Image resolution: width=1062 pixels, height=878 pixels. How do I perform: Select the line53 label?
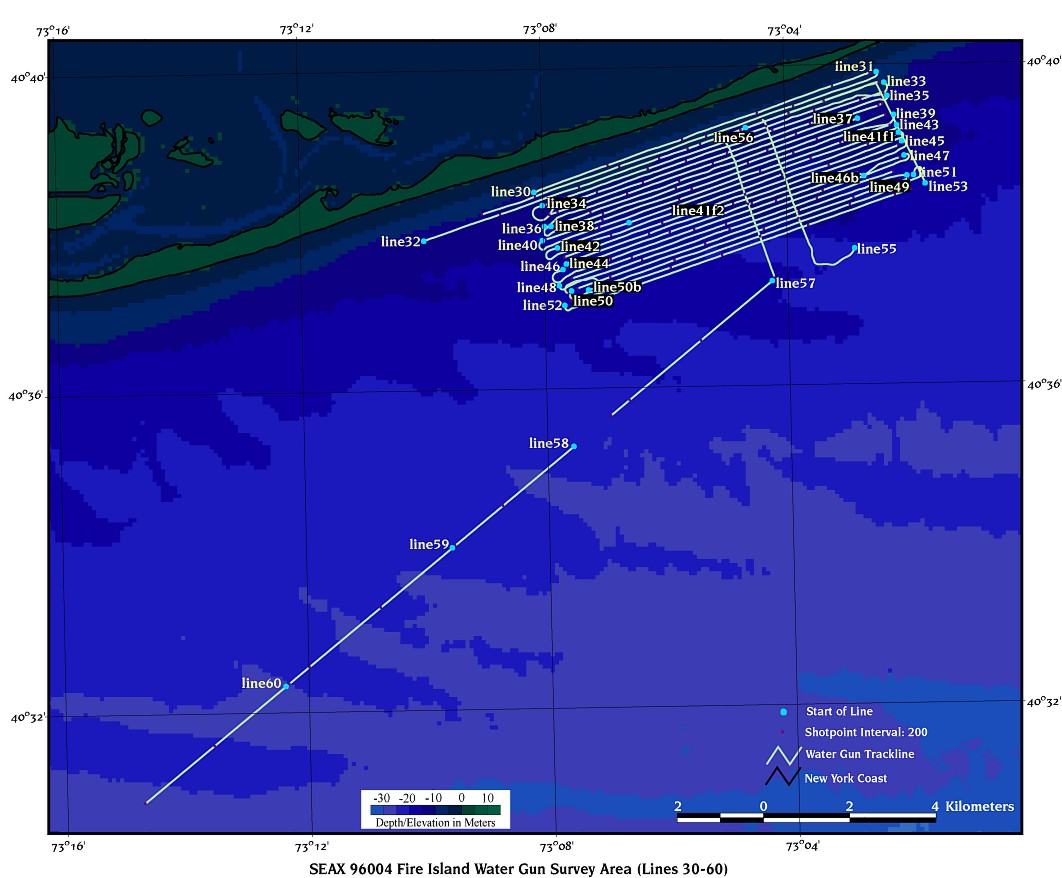[948, 186]
